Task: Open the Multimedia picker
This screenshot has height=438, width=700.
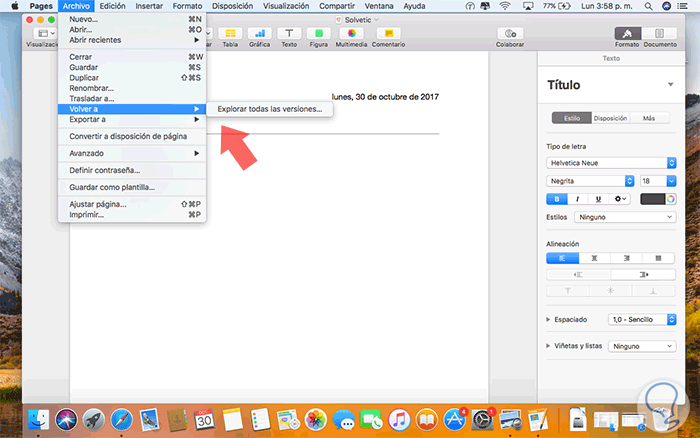Action: 351,34
